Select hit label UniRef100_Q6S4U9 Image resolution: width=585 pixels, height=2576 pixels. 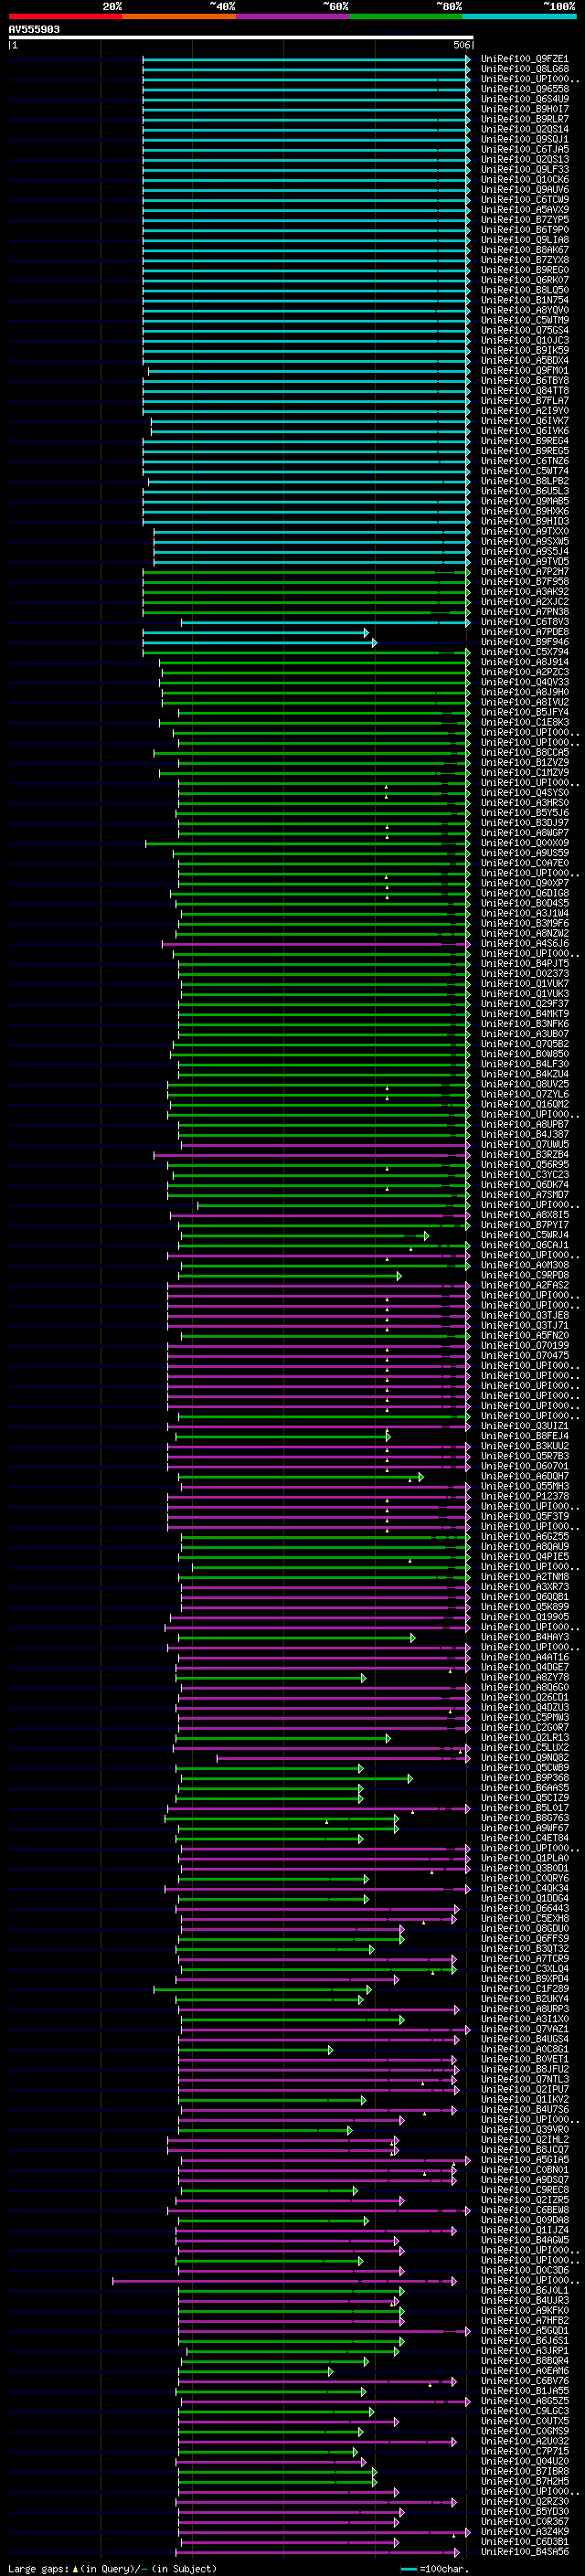[x=524, y=99]
